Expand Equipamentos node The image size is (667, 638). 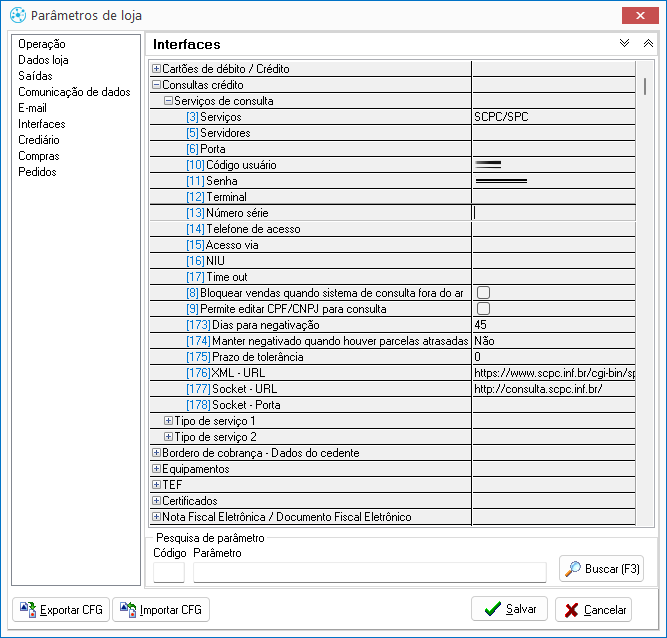[156, 469]
